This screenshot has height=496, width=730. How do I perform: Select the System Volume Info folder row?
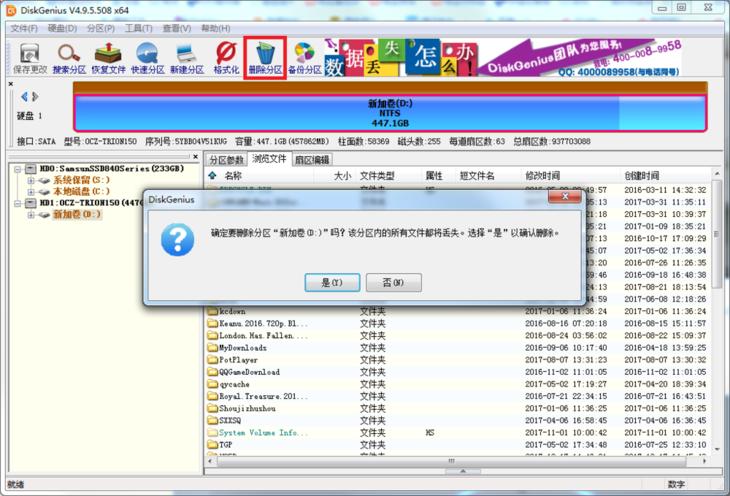click(458, 433)
